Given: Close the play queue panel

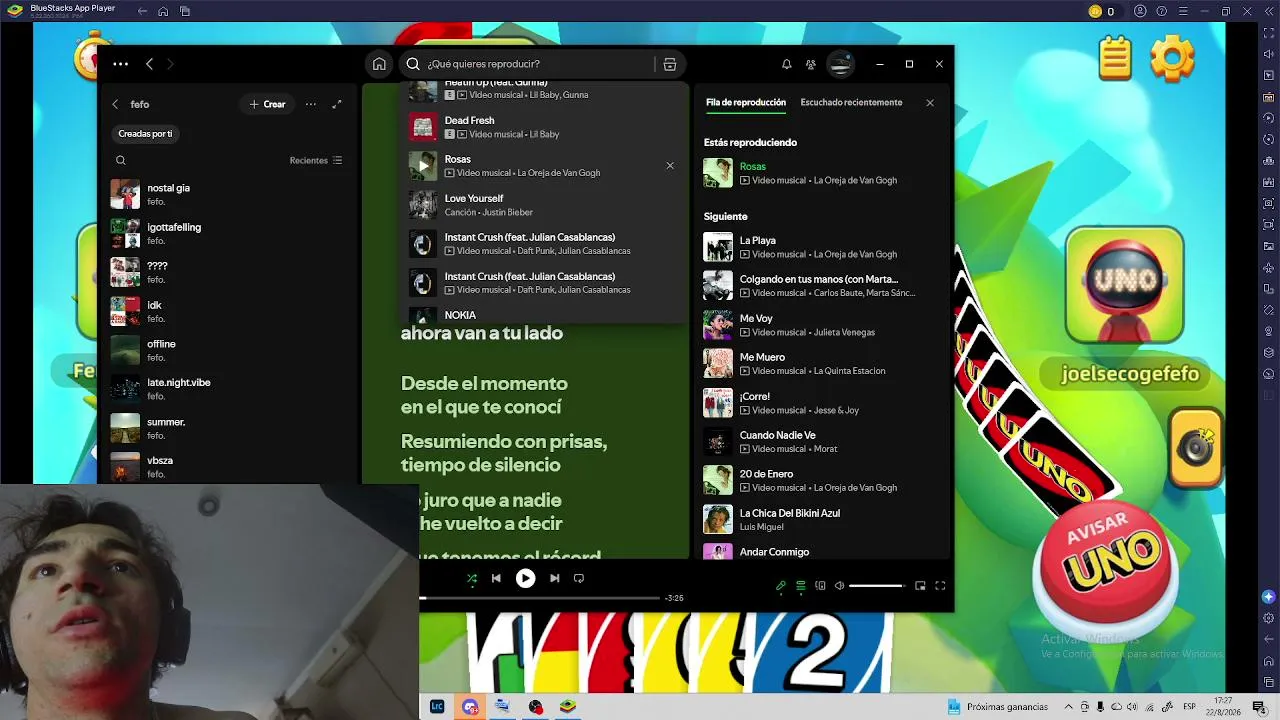Looking at the screenshot, I should pos(930,103).
